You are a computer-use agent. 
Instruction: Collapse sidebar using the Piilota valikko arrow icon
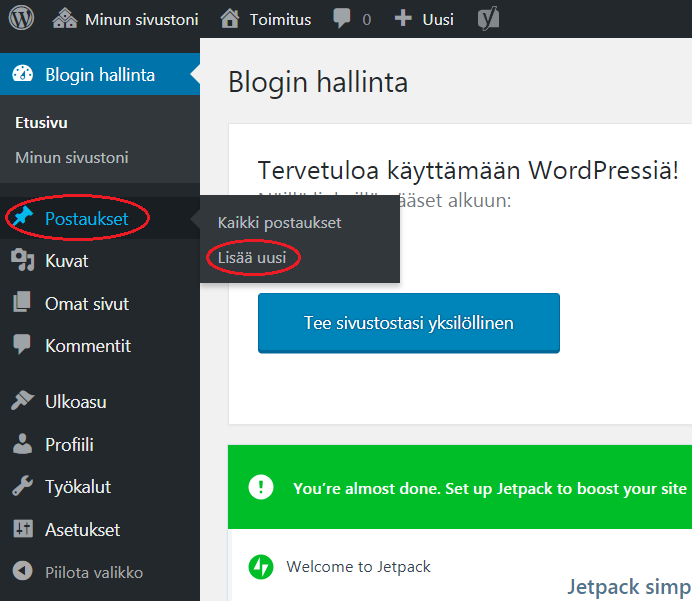click(x=23, y=571)
